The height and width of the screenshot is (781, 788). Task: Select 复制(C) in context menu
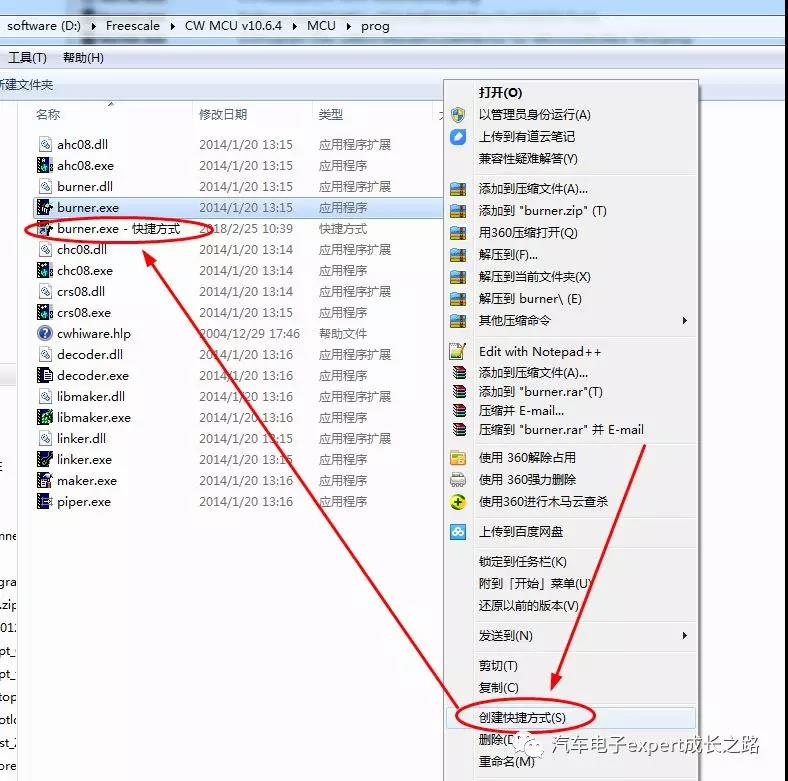pos(498,688)
